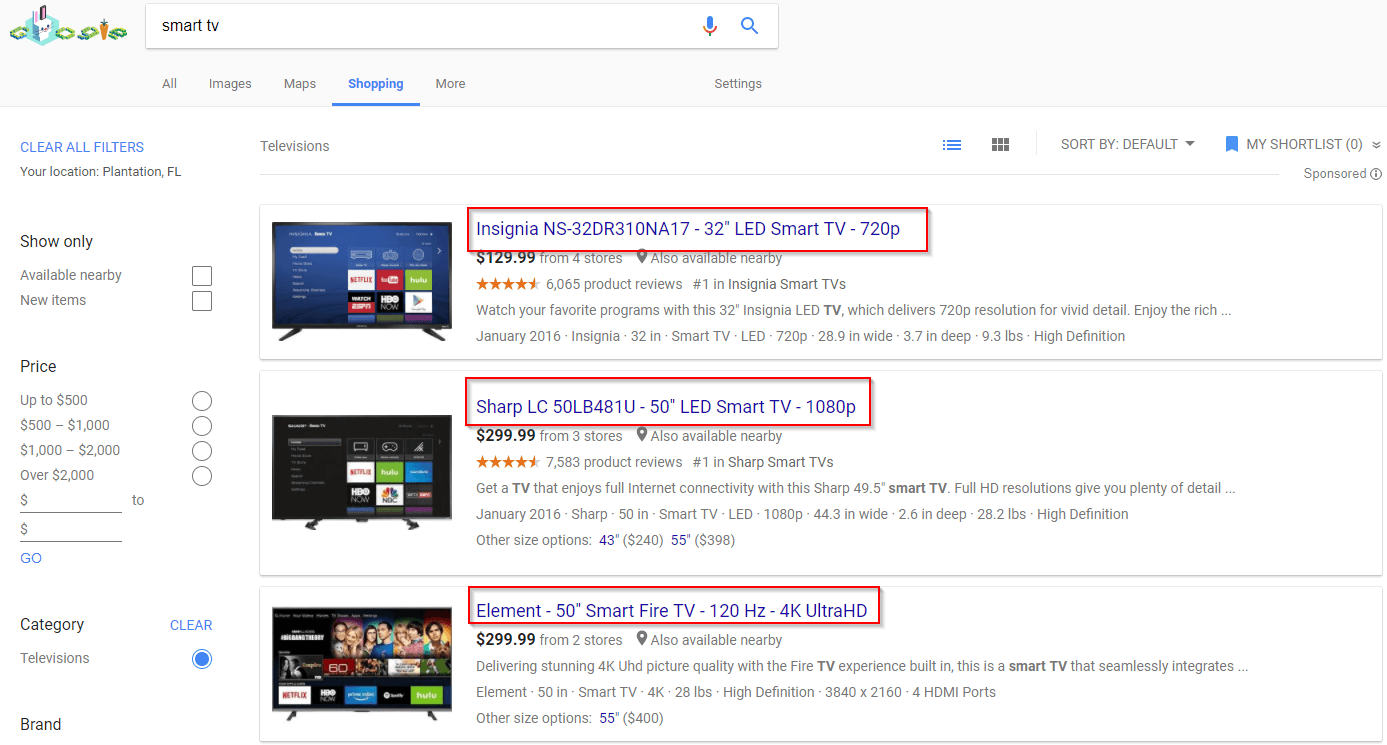Open the Sharp LC 50LB481U product link
The height and width of the screenshot is (745, 1387).
(x=664, y=406)
